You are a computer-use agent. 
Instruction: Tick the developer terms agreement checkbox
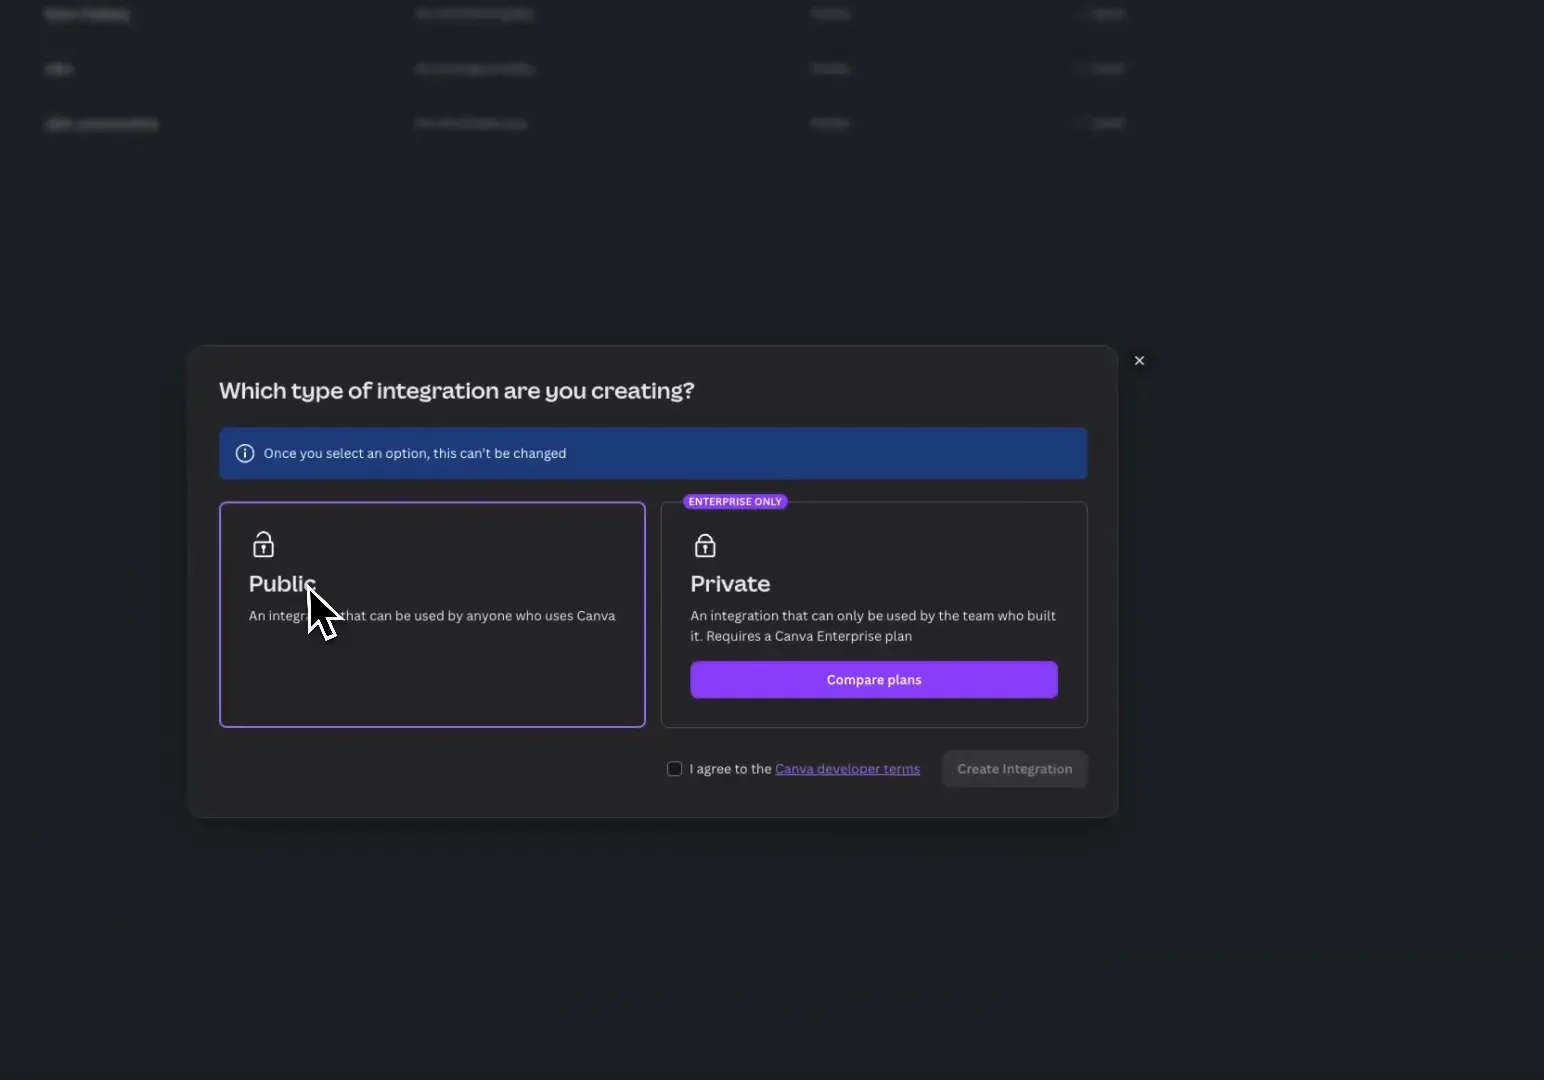[x=675, y=769]
